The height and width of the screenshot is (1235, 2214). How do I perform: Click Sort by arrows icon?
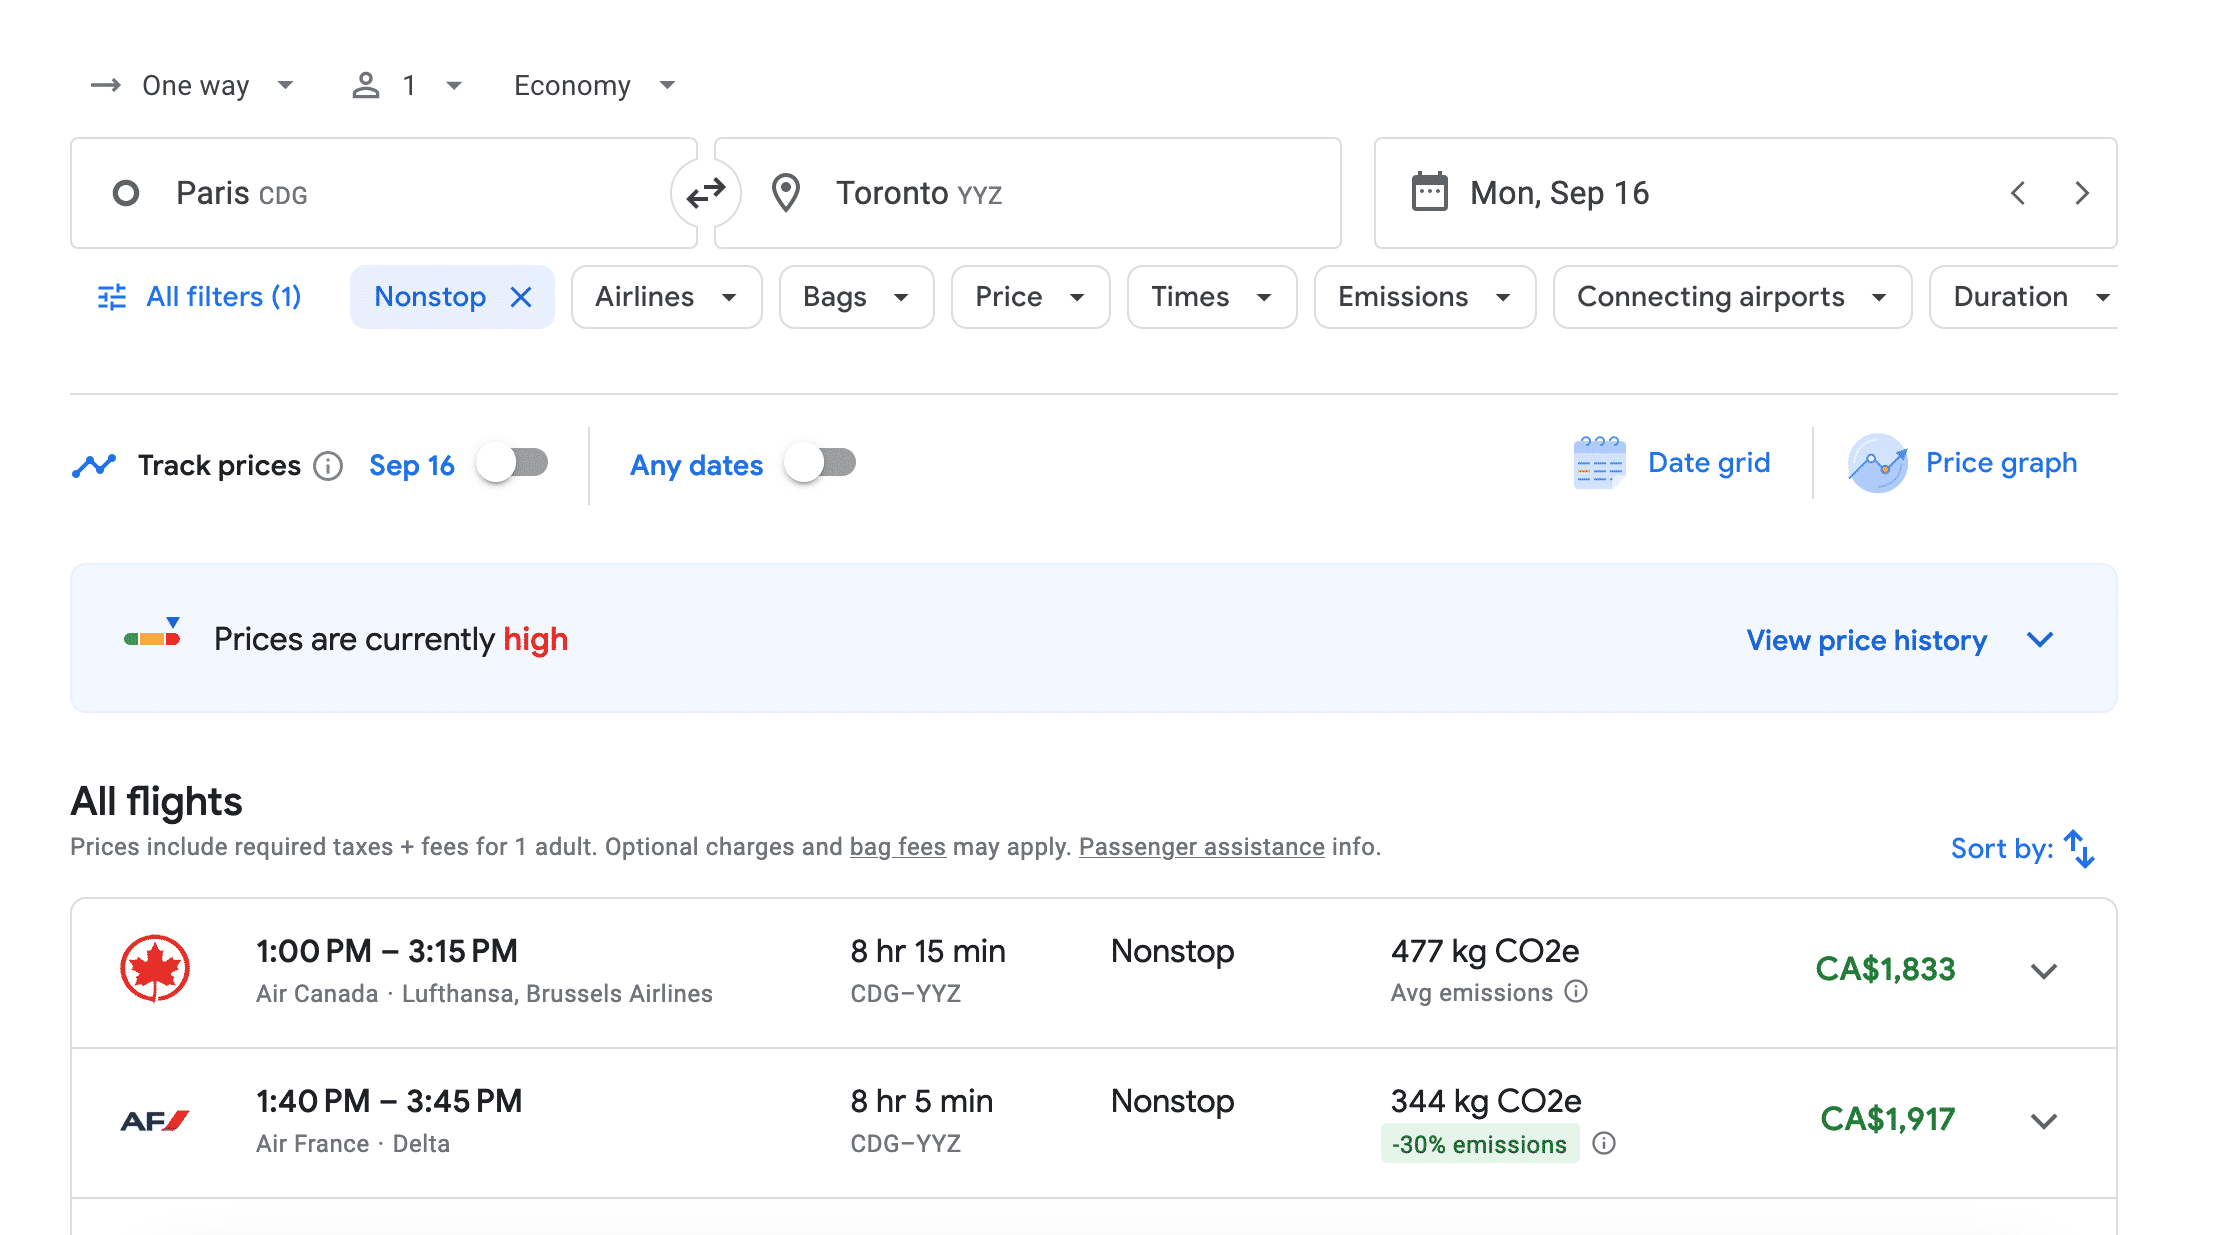tap(2079, 848)
